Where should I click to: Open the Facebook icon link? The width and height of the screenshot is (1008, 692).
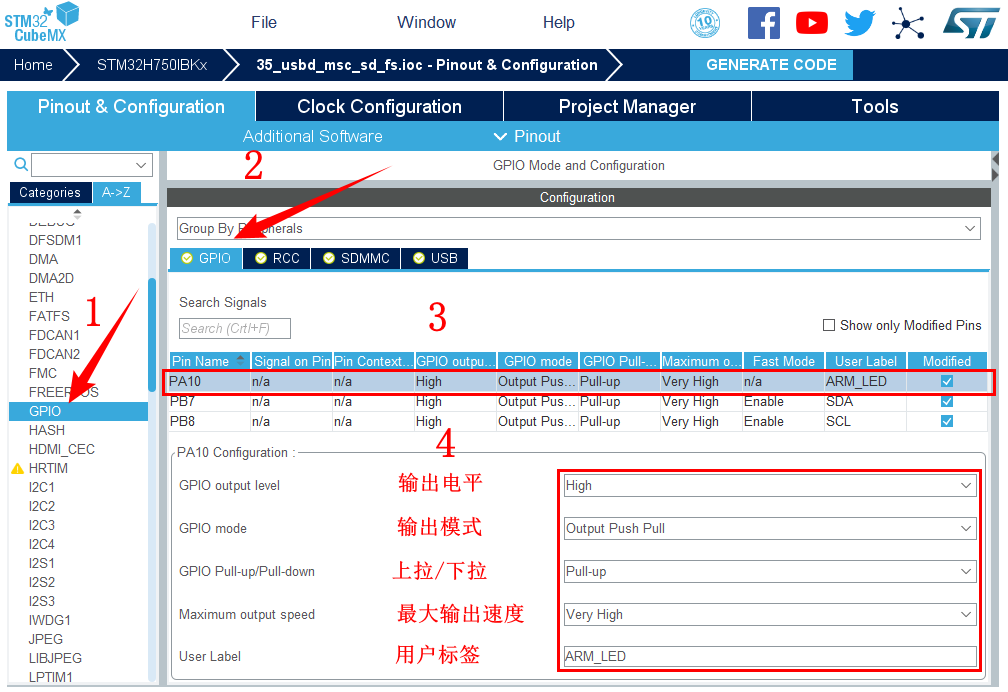[764, 23]
